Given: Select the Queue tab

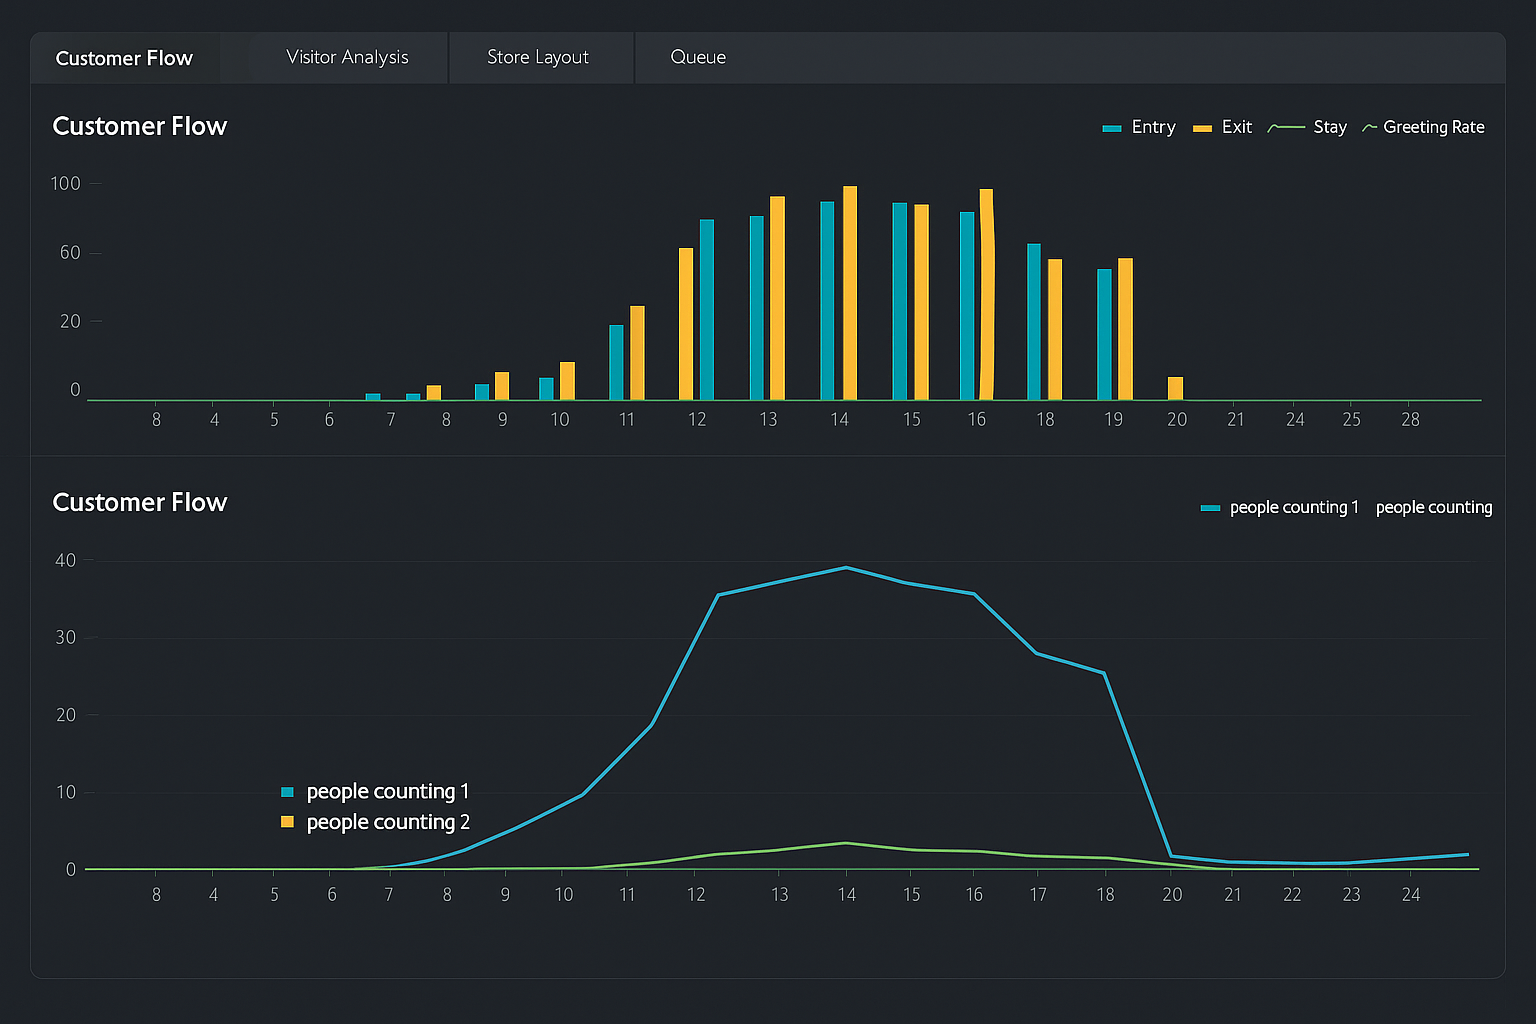Looking at the screenshot, I should pos(698,58).
